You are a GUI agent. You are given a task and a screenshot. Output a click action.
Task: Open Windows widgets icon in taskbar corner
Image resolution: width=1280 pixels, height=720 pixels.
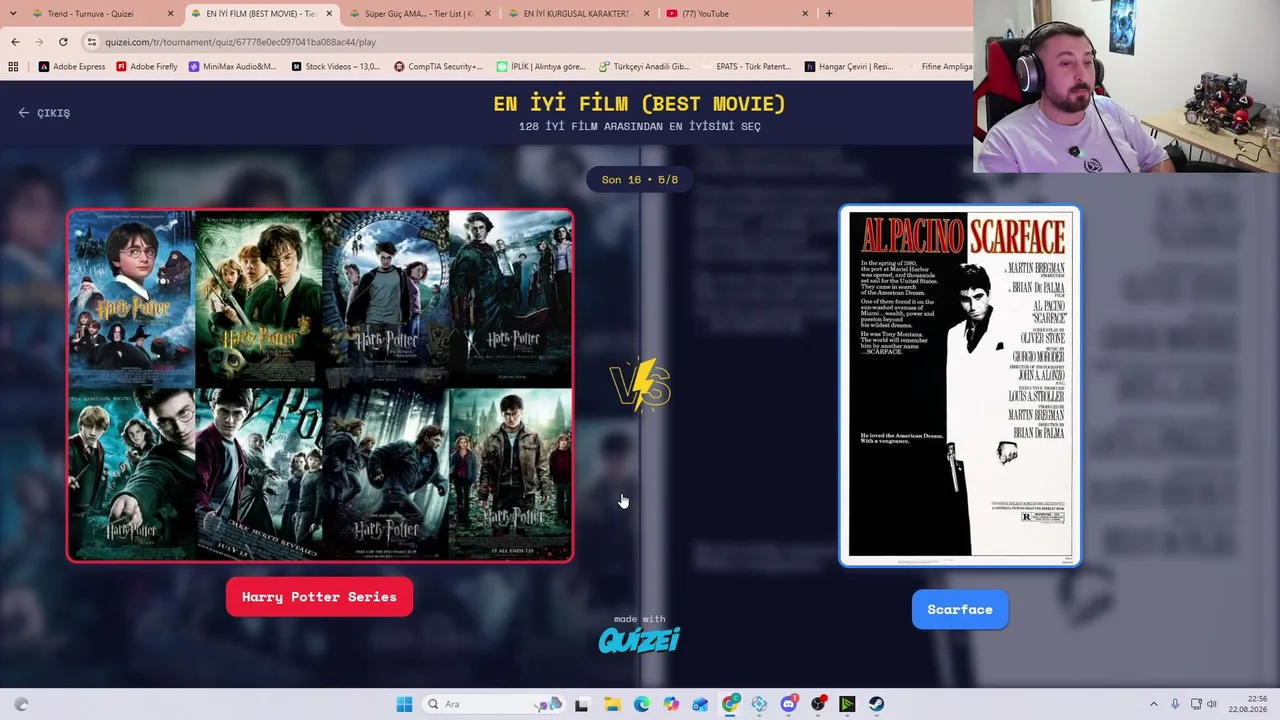click(x=22, y=704)
